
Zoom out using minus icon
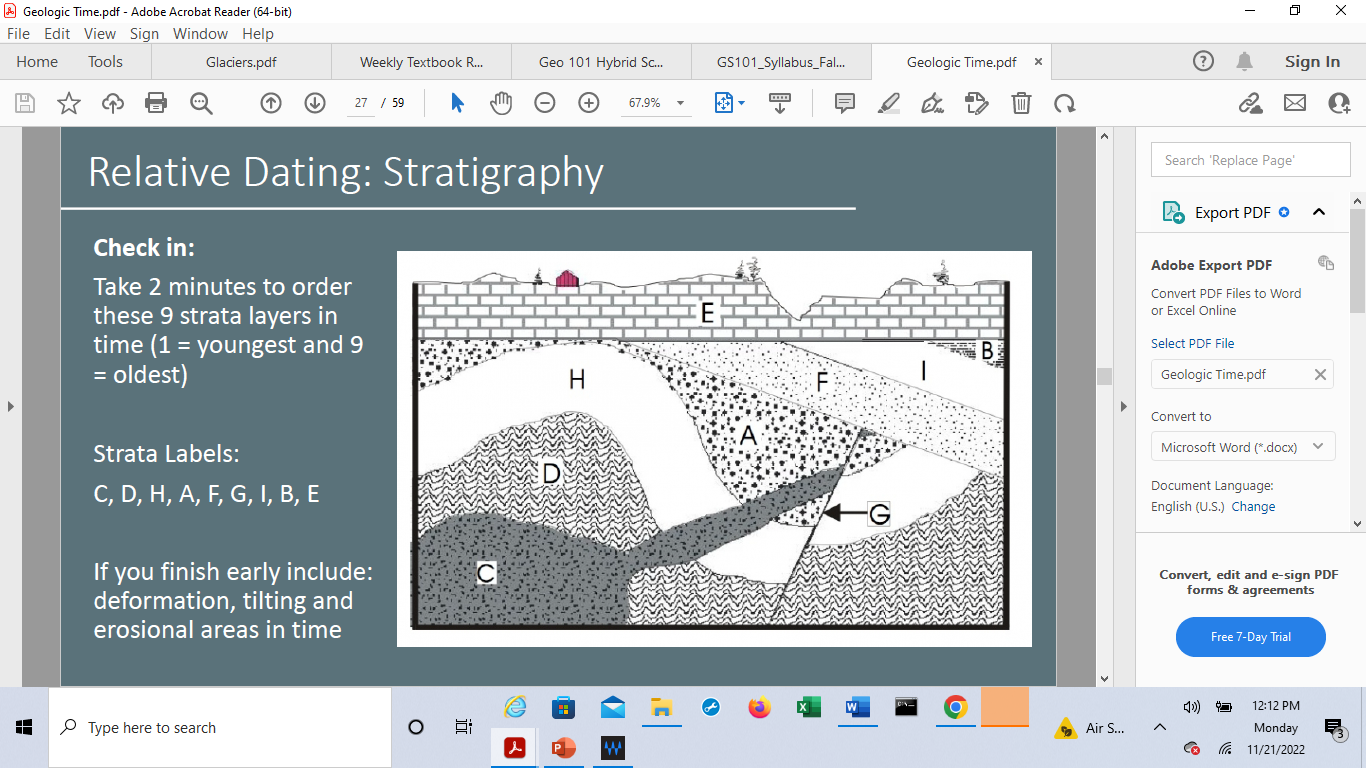coord(544,103)
